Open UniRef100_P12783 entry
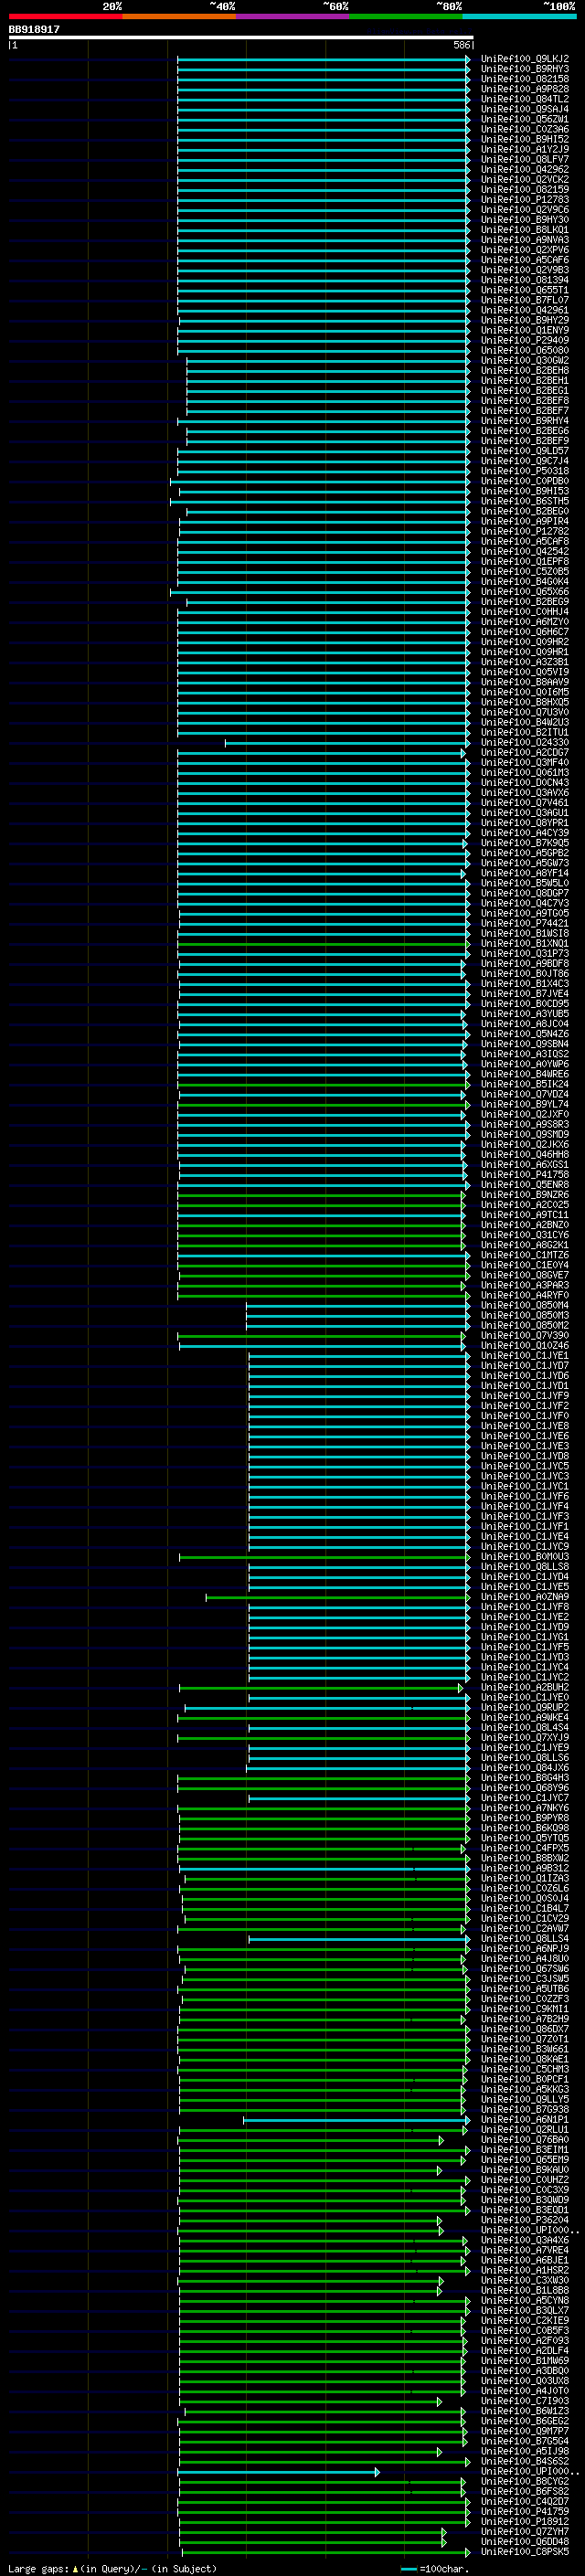Image resolution: width=585 pixels, height=2576 pixels. pos(524,199)
